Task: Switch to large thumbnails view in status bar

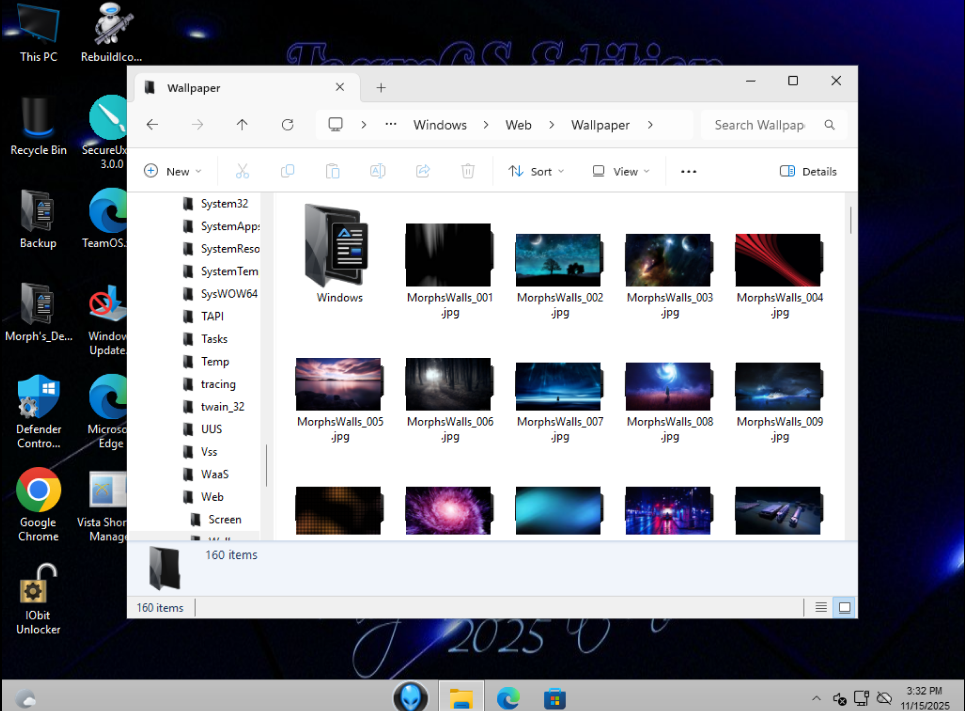Action: 844,607
